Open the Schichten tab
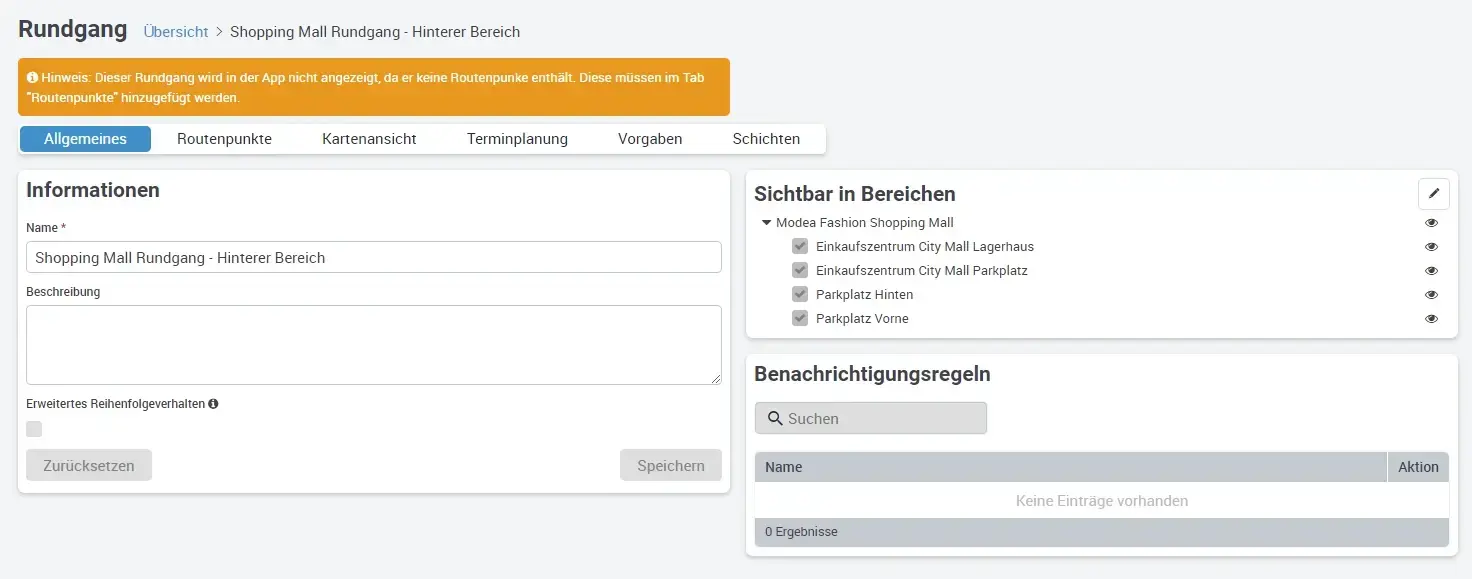This screenshot has width=1472, height=579. [x=765, y=138]
